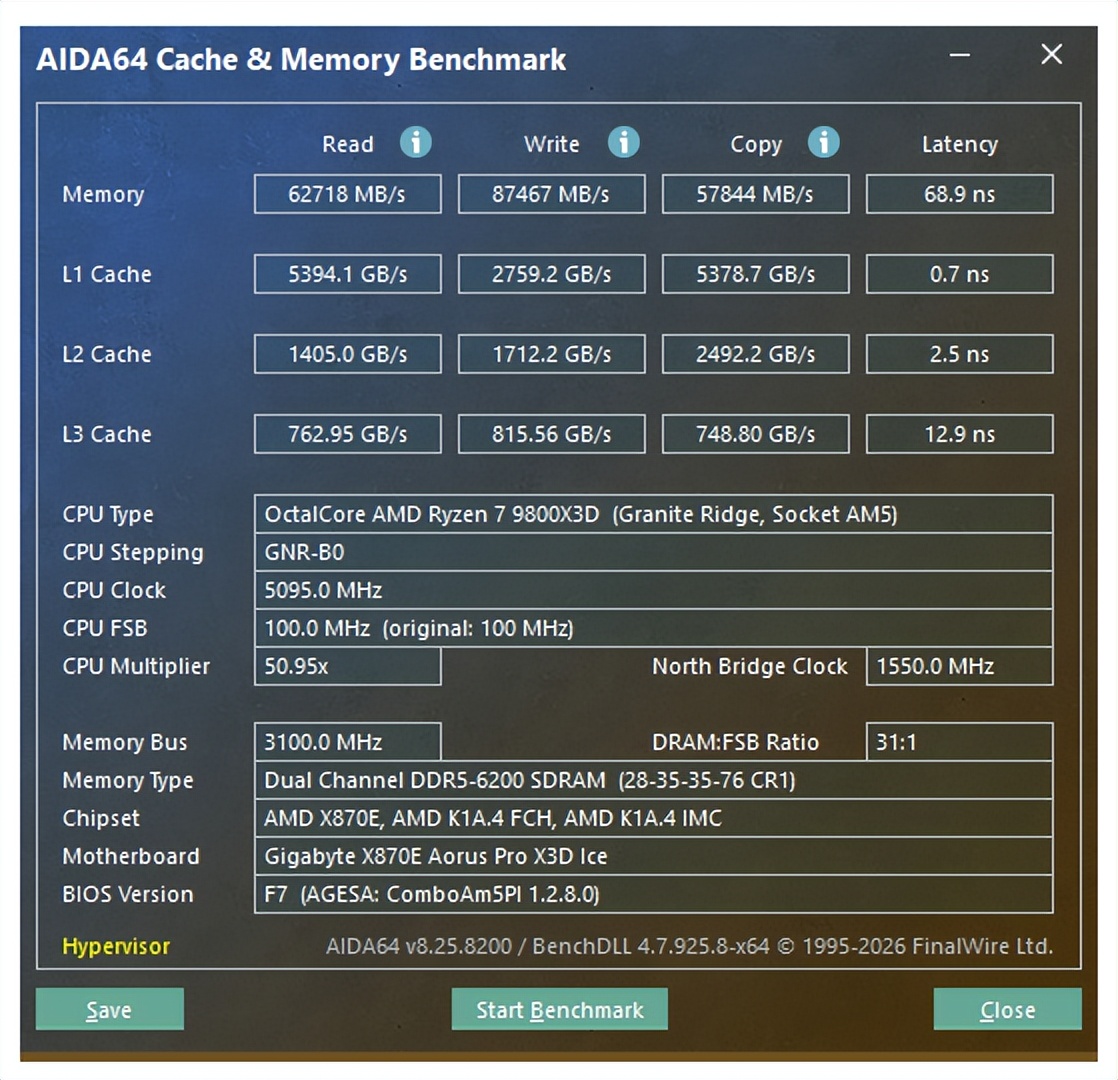Screen dimensions: 1118x1080
Task: Click the Memory Type label
Action: click(128, 781)
